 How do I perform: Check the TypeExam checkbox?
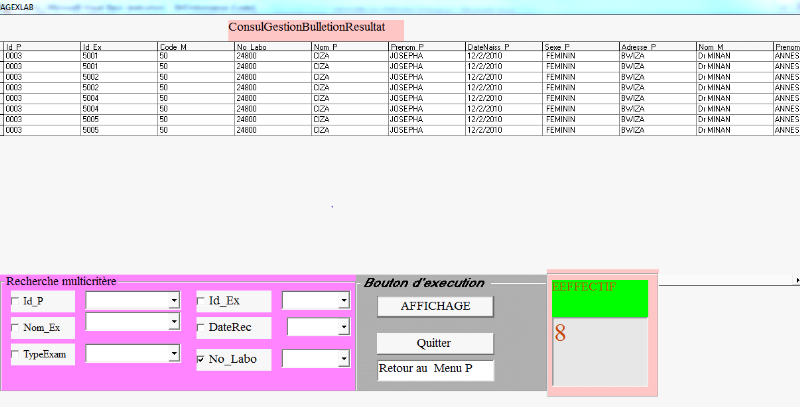click(x=15, y=355)
